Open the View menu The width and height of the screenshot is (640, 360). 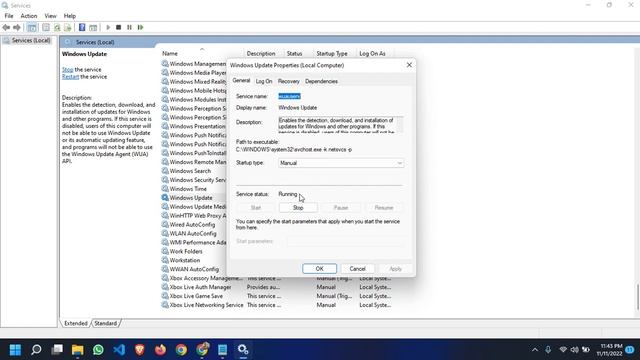[x=50, y=16]
